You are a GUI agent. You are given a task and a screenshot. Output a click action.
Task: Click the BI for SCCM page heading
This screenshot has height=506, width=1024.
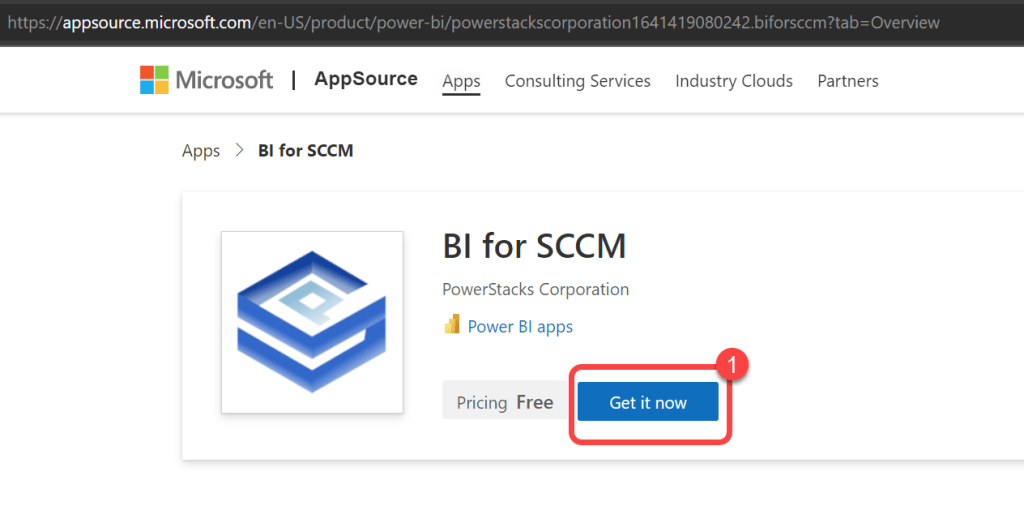coord(534,245)
